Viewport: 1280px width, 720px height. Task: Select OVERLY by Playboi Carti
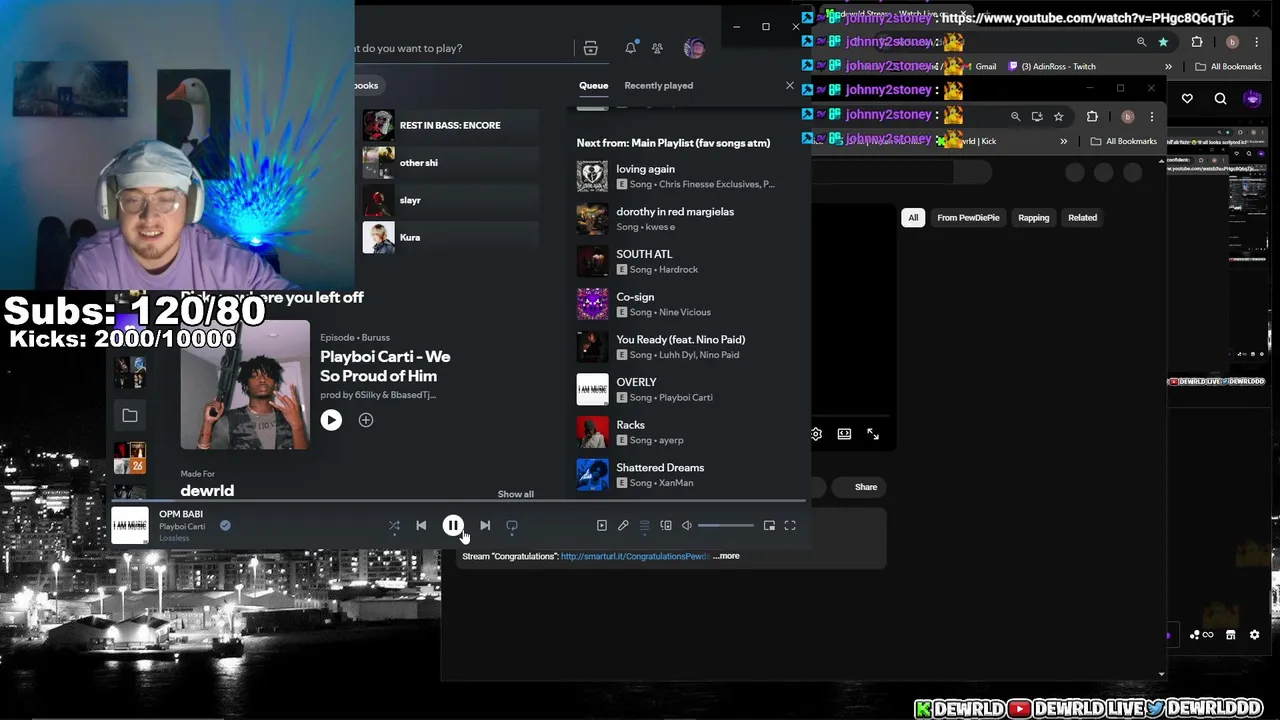tap(688, 389)
